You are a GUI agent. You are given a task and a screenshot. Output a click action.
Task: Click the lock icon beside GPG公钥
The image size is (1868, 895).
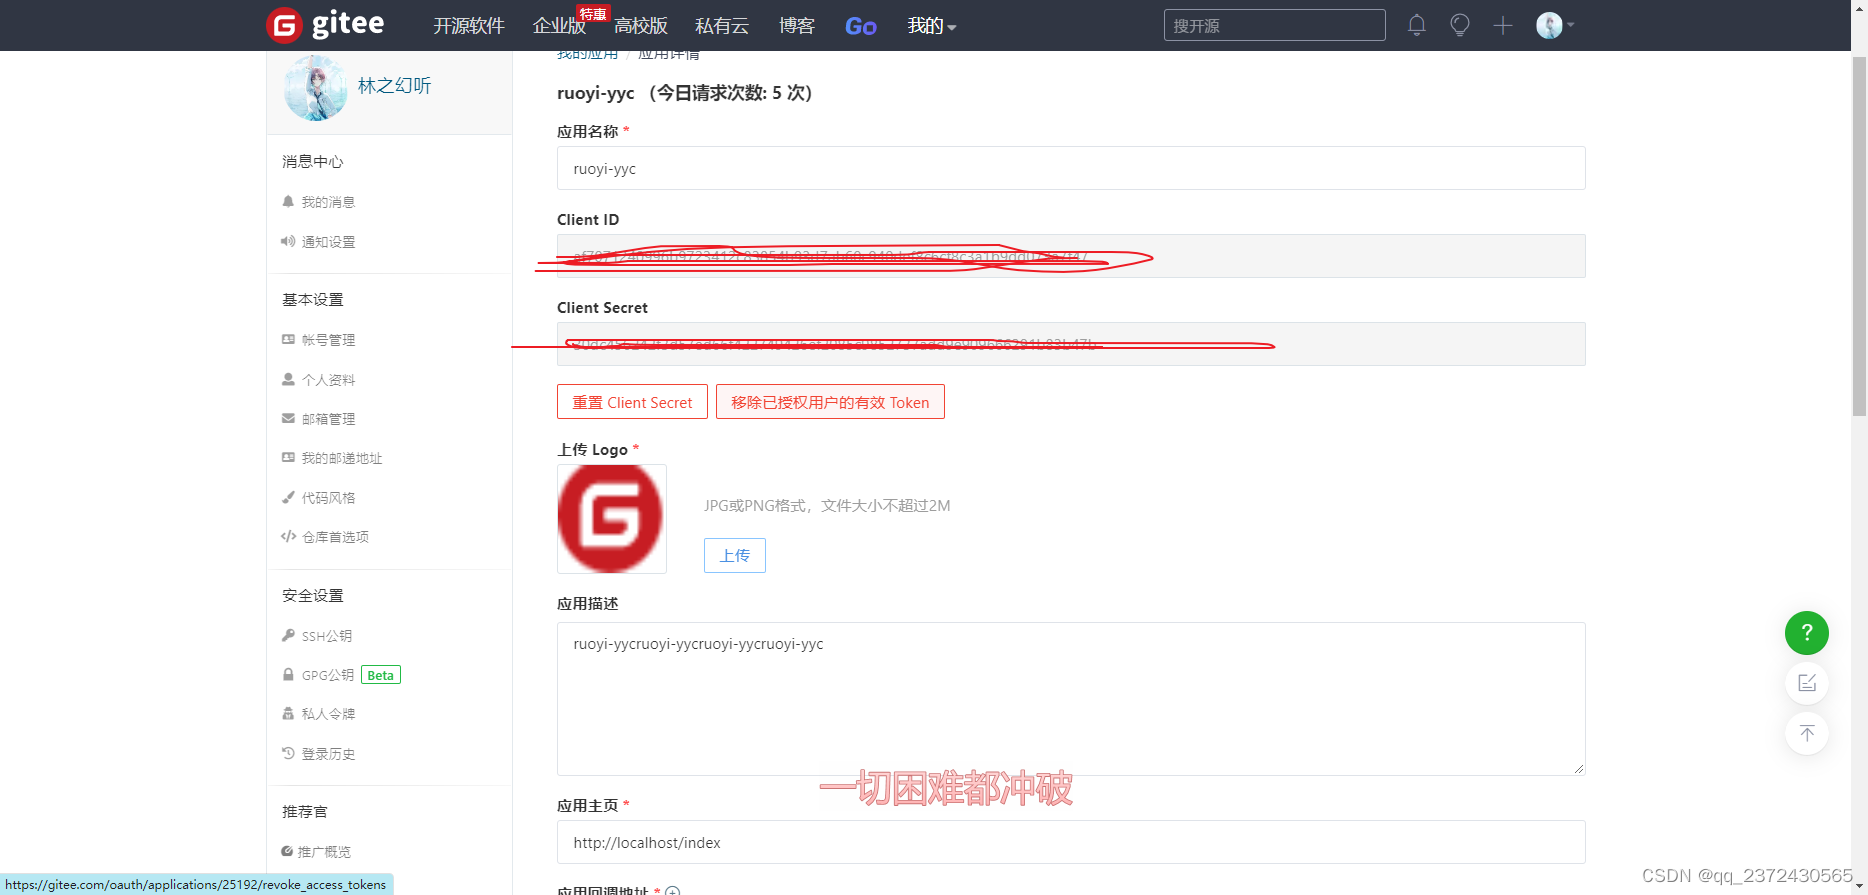click(288, 674)
